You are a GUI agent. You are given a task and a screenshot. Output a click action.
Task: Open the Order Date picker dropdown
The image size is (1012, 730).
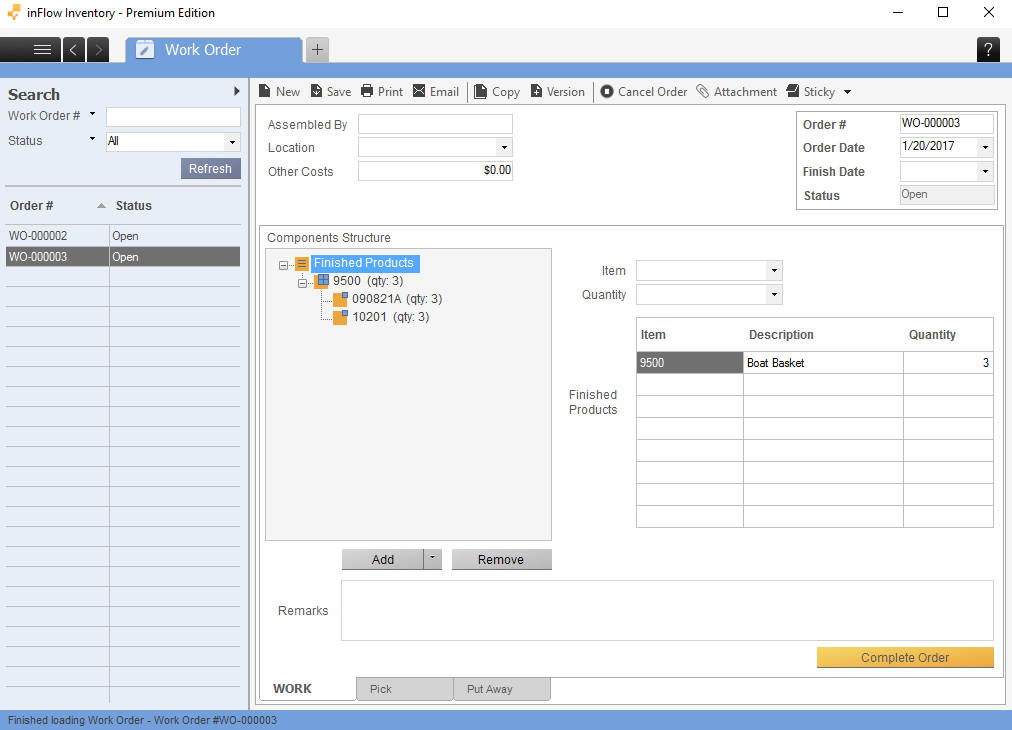pyautogui.click(x=985, y=147)
